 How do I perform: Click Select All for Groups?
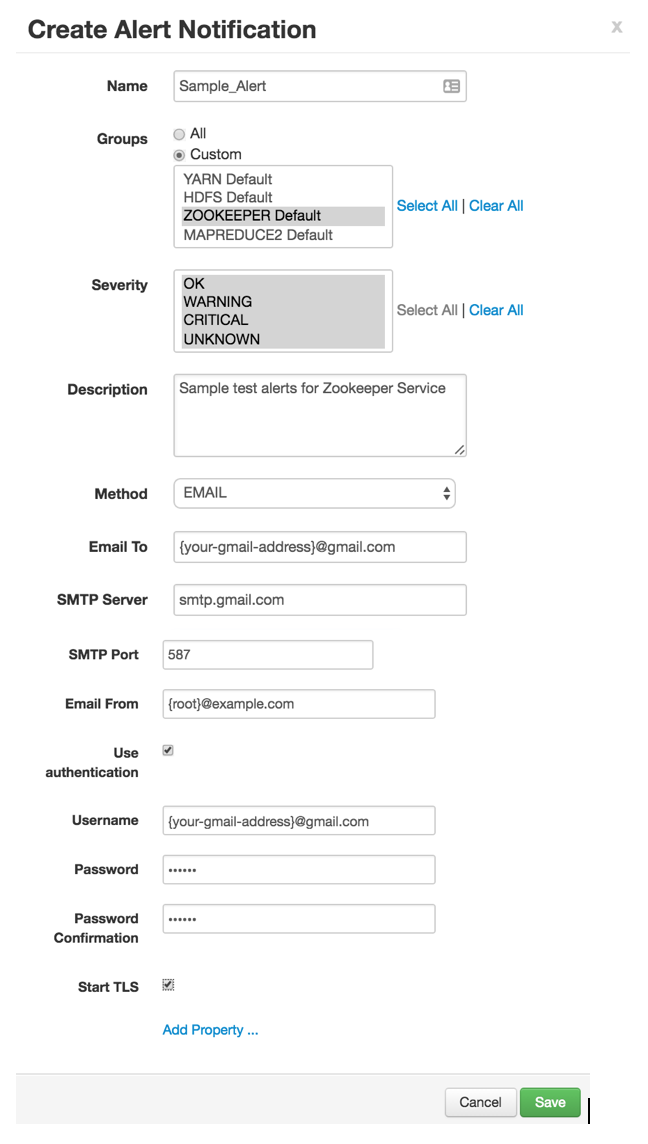[x=427, y=205]
